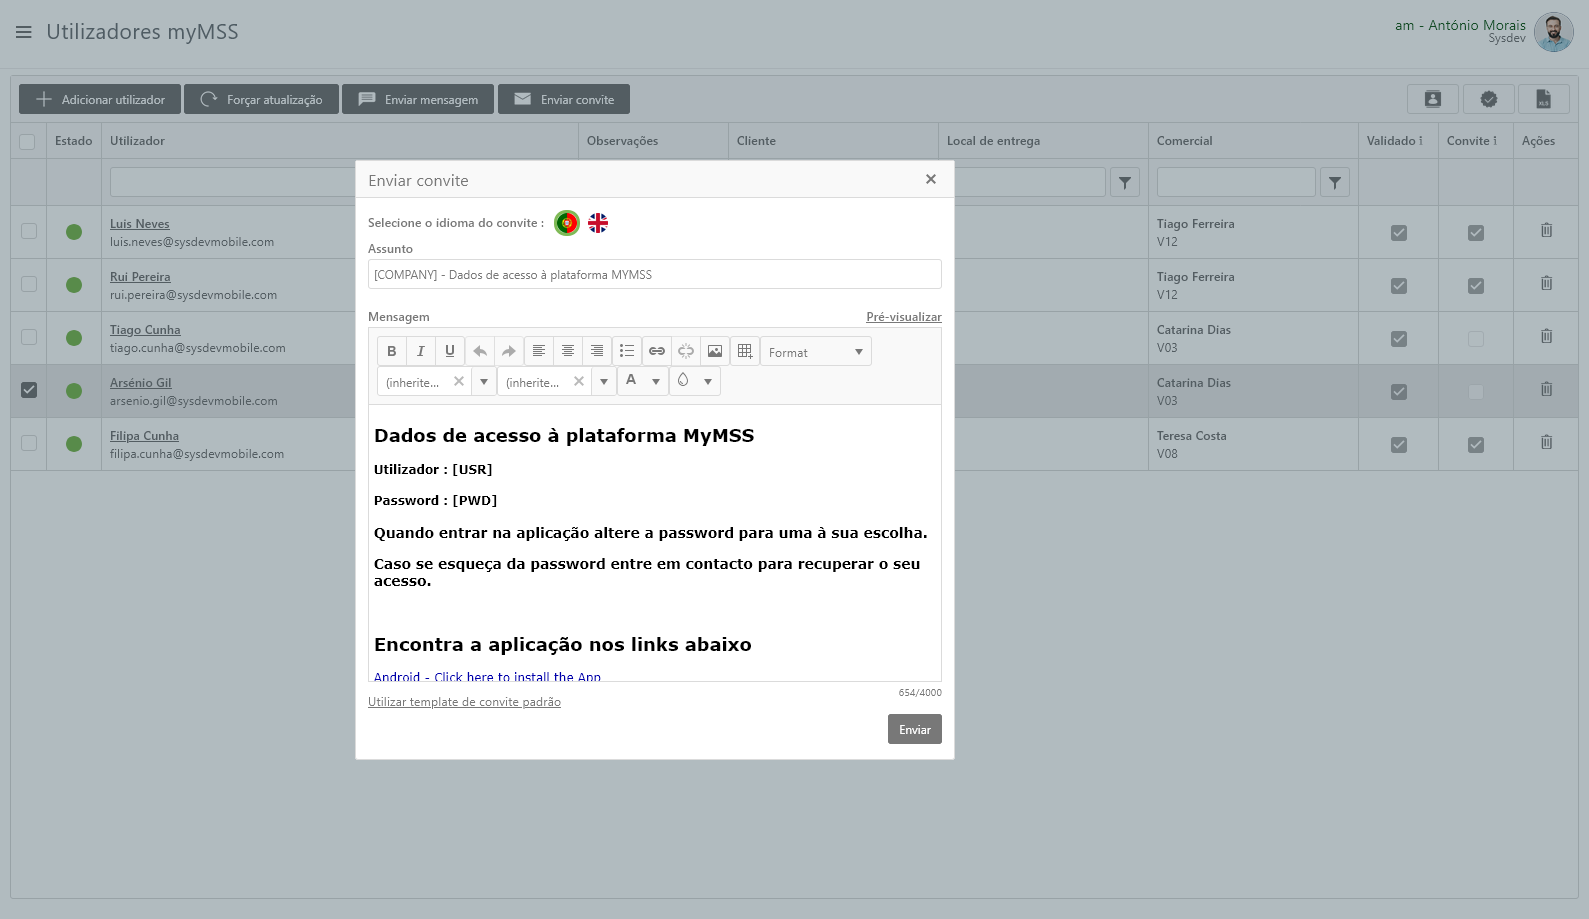Toggle the select-all header checkbox
1589x919 pixels.
point(27,142)
